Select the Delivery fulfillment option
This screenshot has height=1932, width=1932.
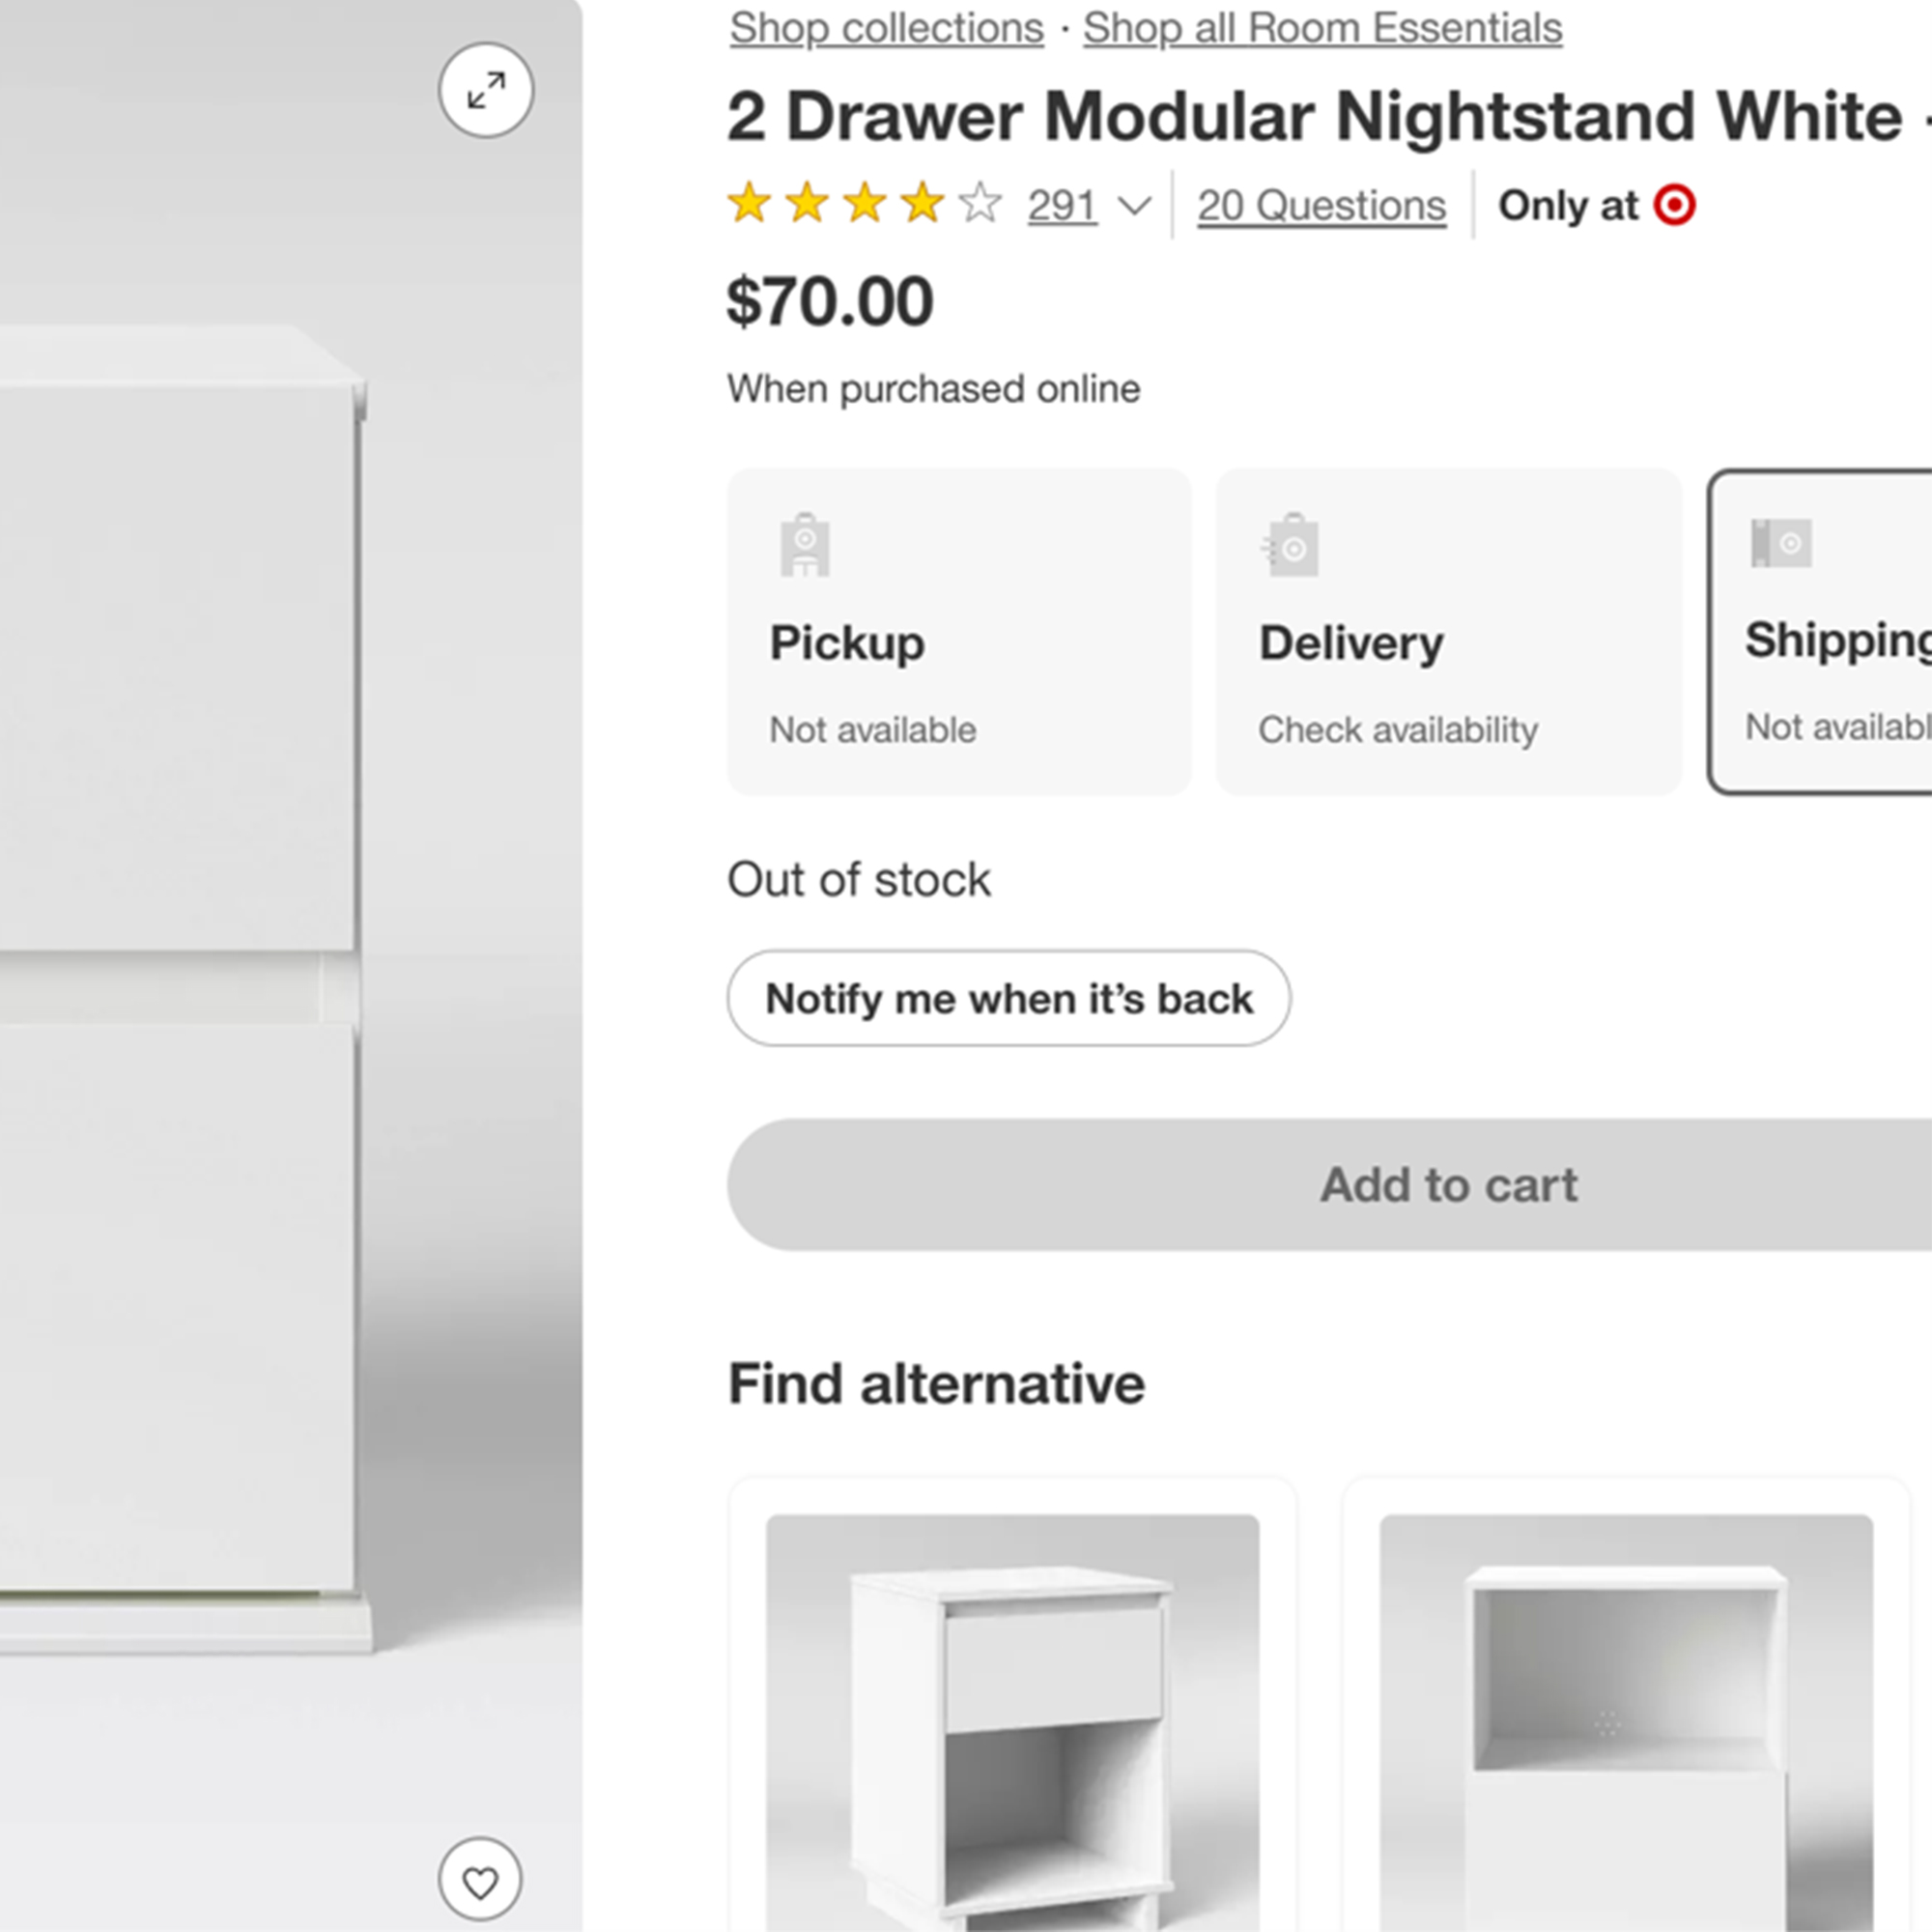tap(1449, 632)
